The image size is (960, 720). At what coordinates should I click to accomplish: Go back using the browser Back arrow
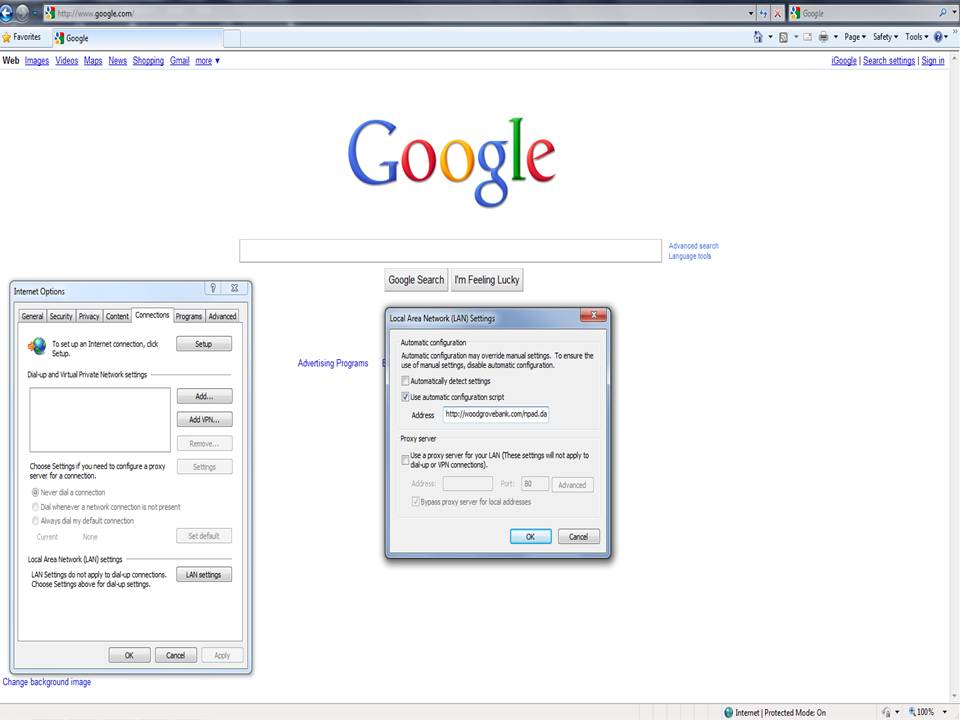[6, 13]
